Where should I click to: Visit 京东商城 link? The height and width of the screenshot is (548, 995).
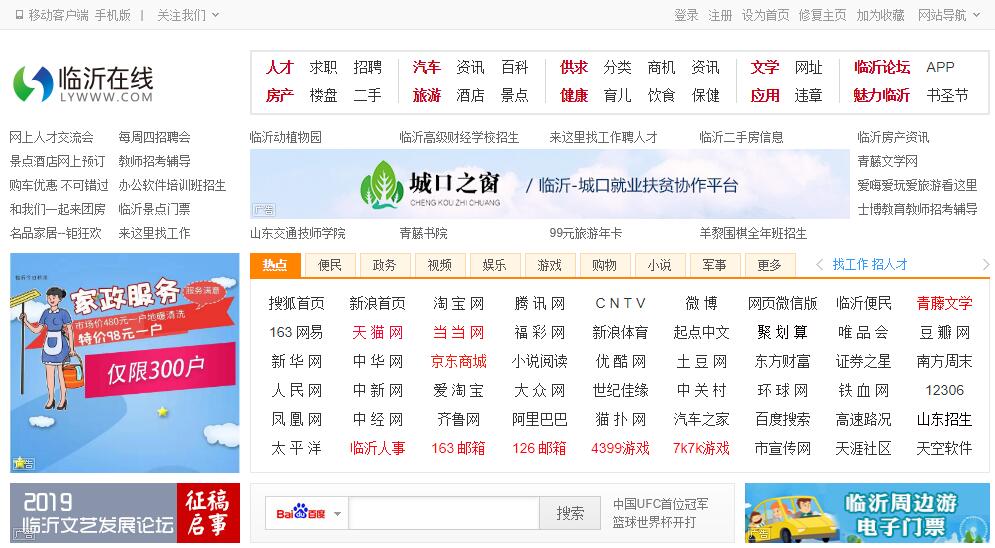pos(458,362)
